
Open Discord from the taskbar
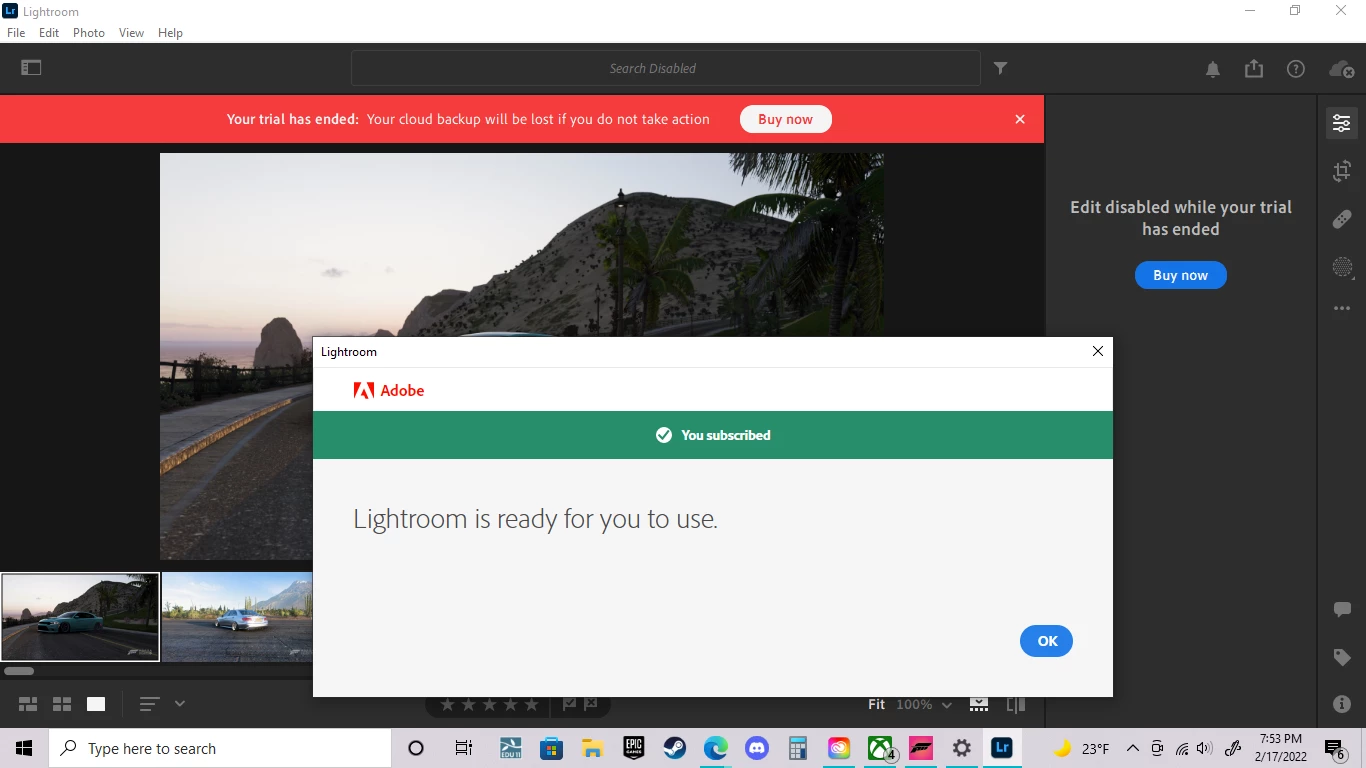757,748
